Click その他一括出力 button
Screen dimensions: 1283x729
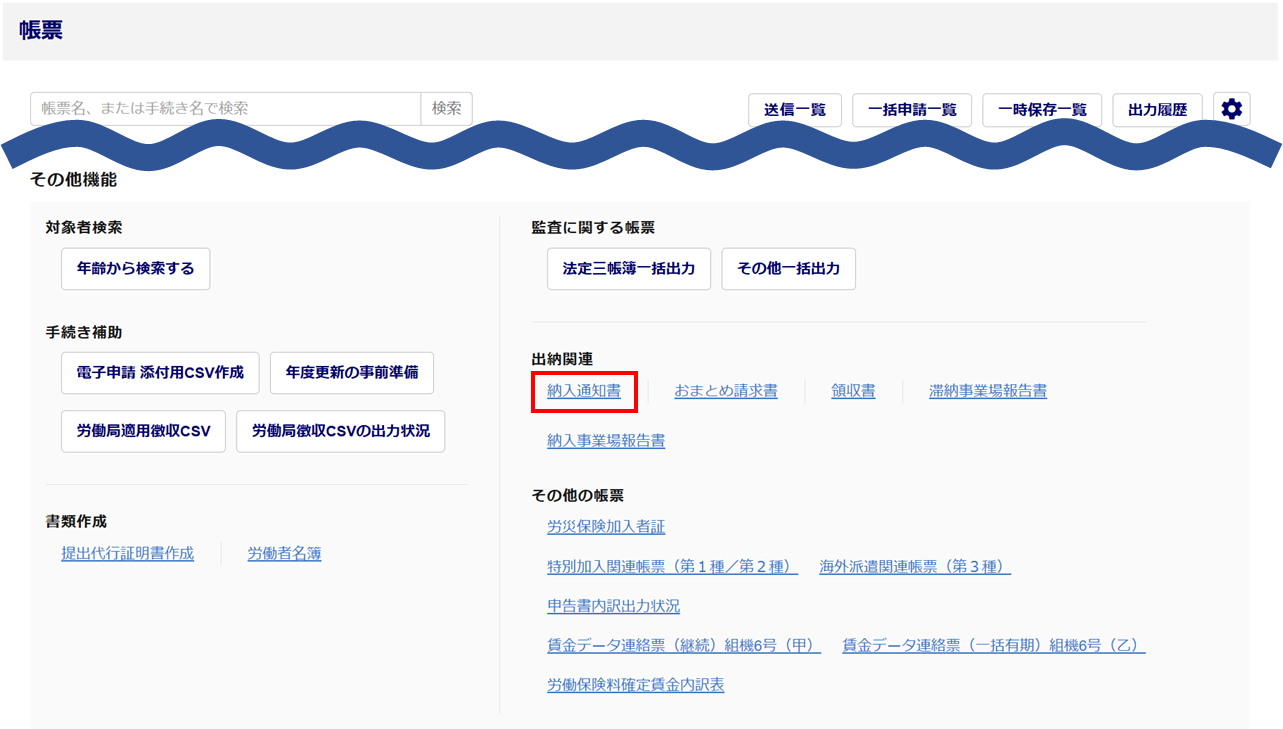[x=789, y=269]
